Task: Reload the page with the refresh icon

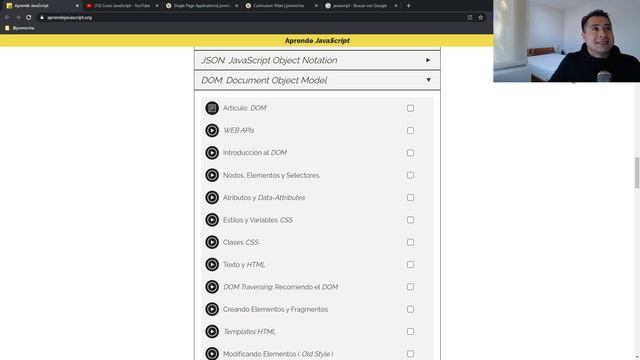Action: pos(29,18)
